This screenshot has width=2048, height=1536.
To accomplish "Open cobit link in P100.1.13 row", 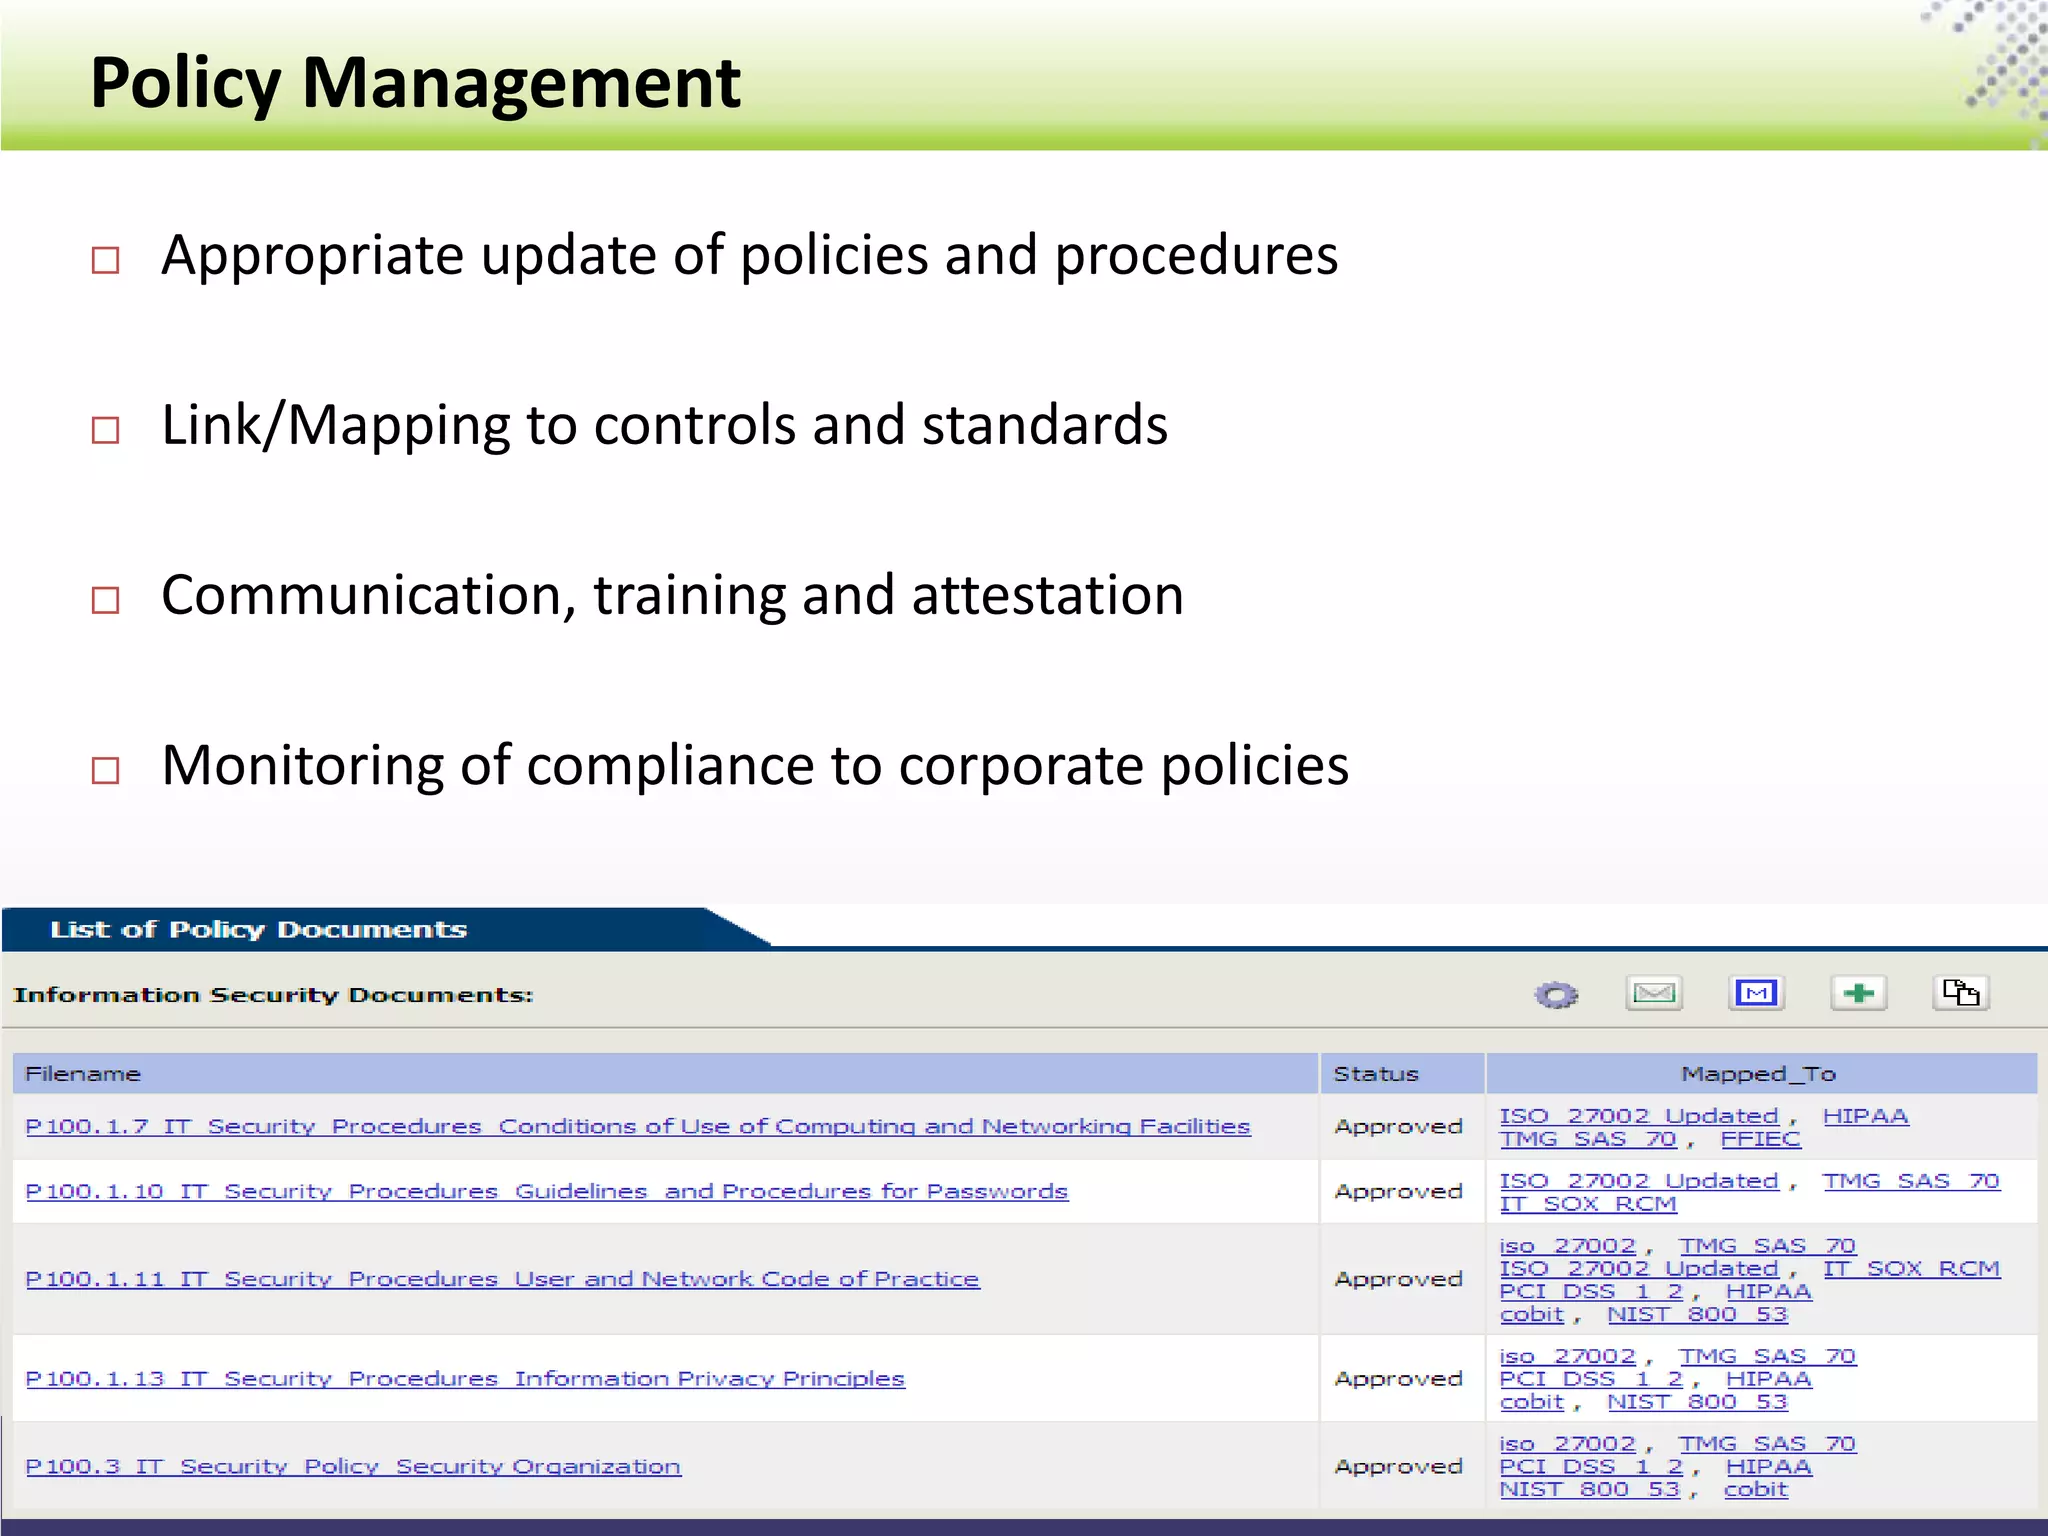I will tap(1531, 1401).
